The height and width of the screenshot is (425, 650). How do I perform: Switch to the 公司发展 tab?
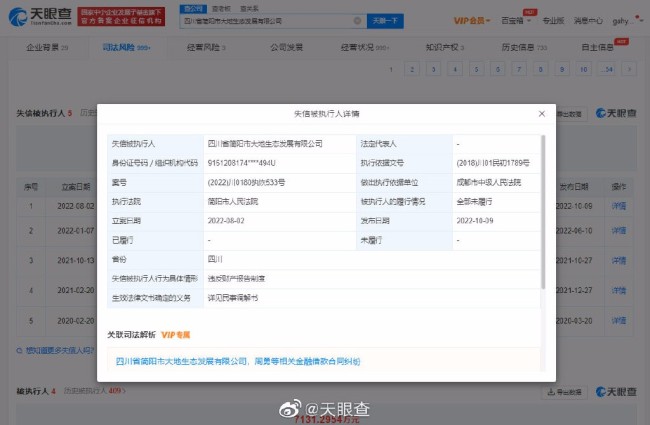click(286, 48)
